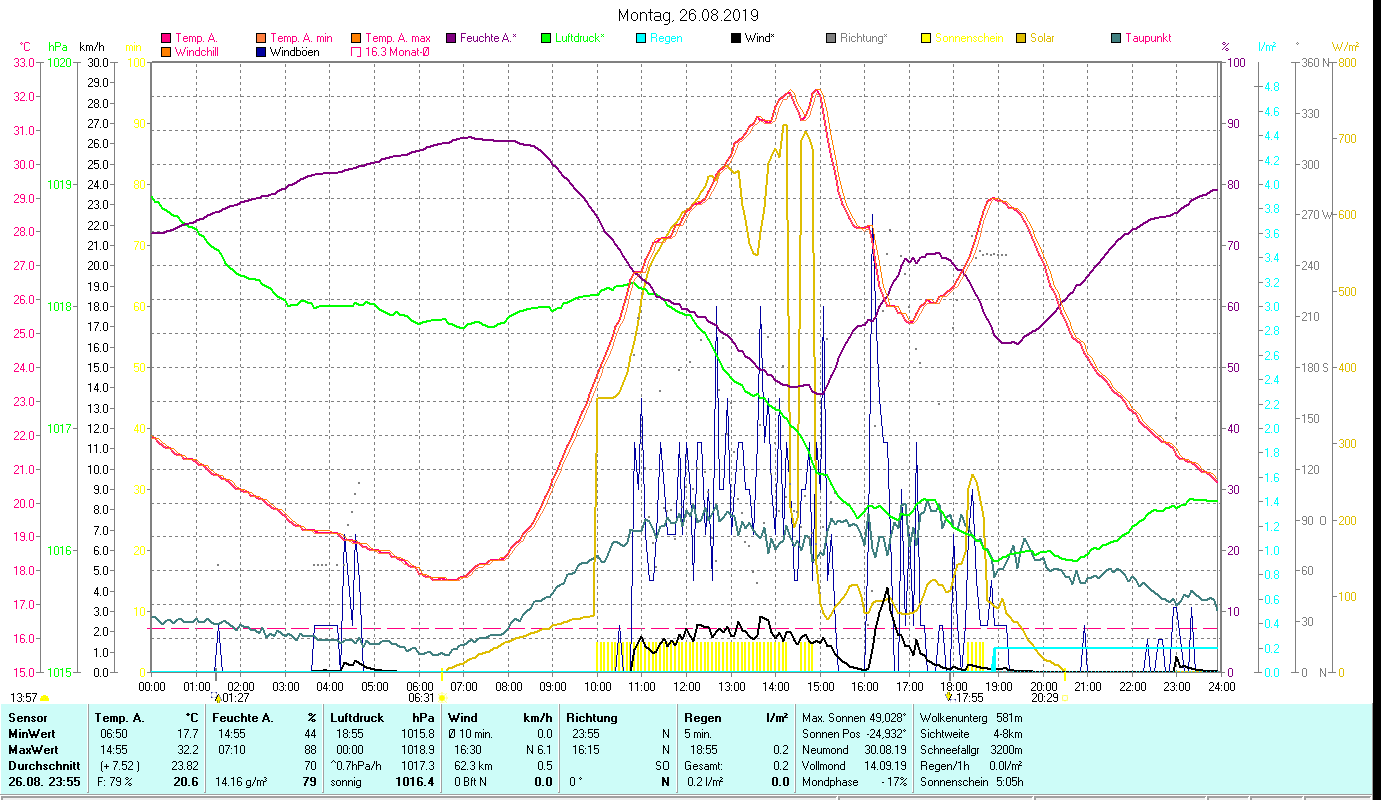Click the orange Windchill legend square
The width and height of the screenshot is (1381, 800).
click(166, 52)
